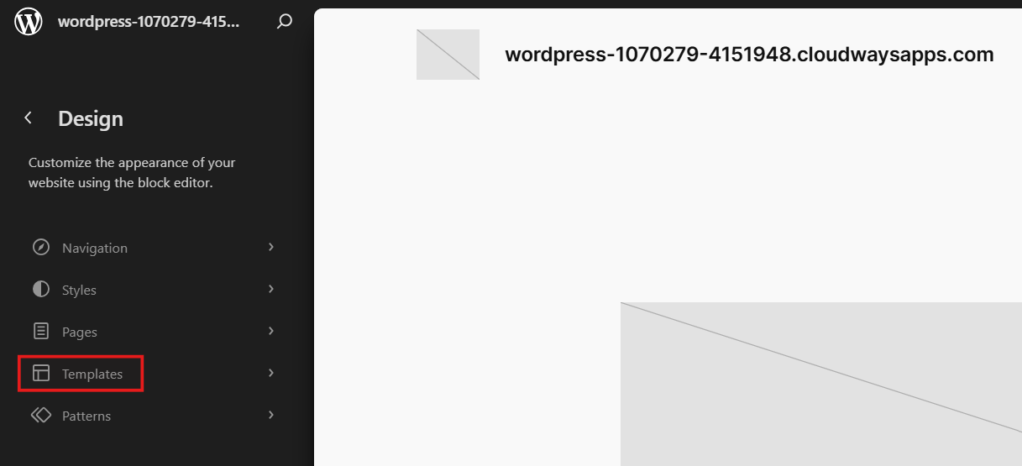The height and width of the screenshot is (466, 1022).
Task: Click the site title in preview header
Action: 749,55
